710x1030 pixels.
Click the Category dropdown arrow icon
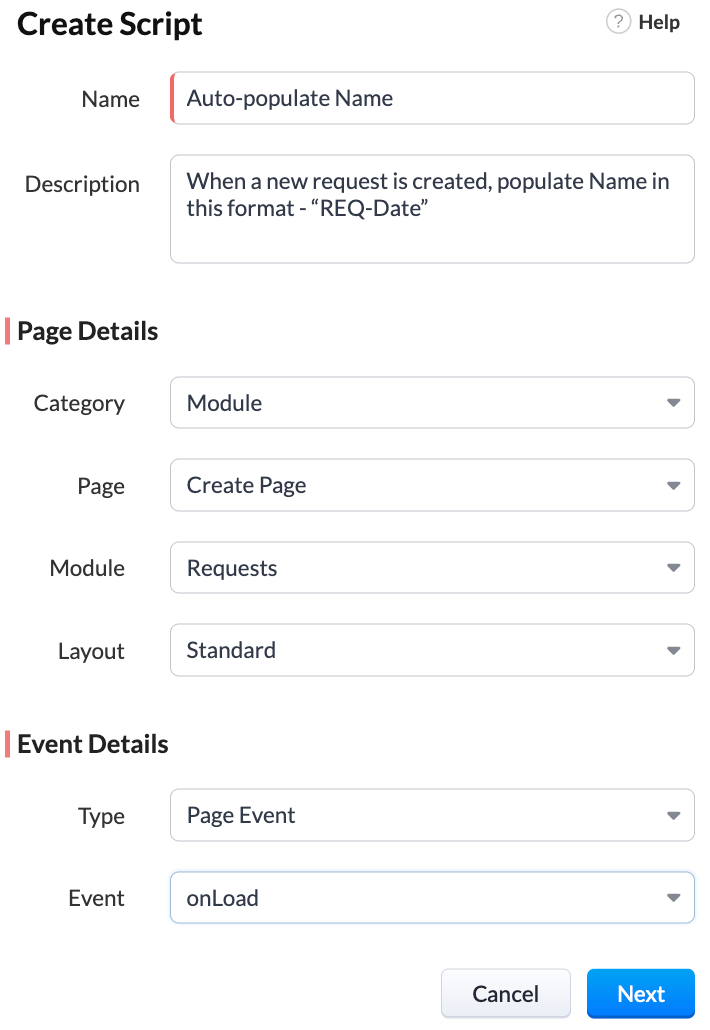click(673, 403)
